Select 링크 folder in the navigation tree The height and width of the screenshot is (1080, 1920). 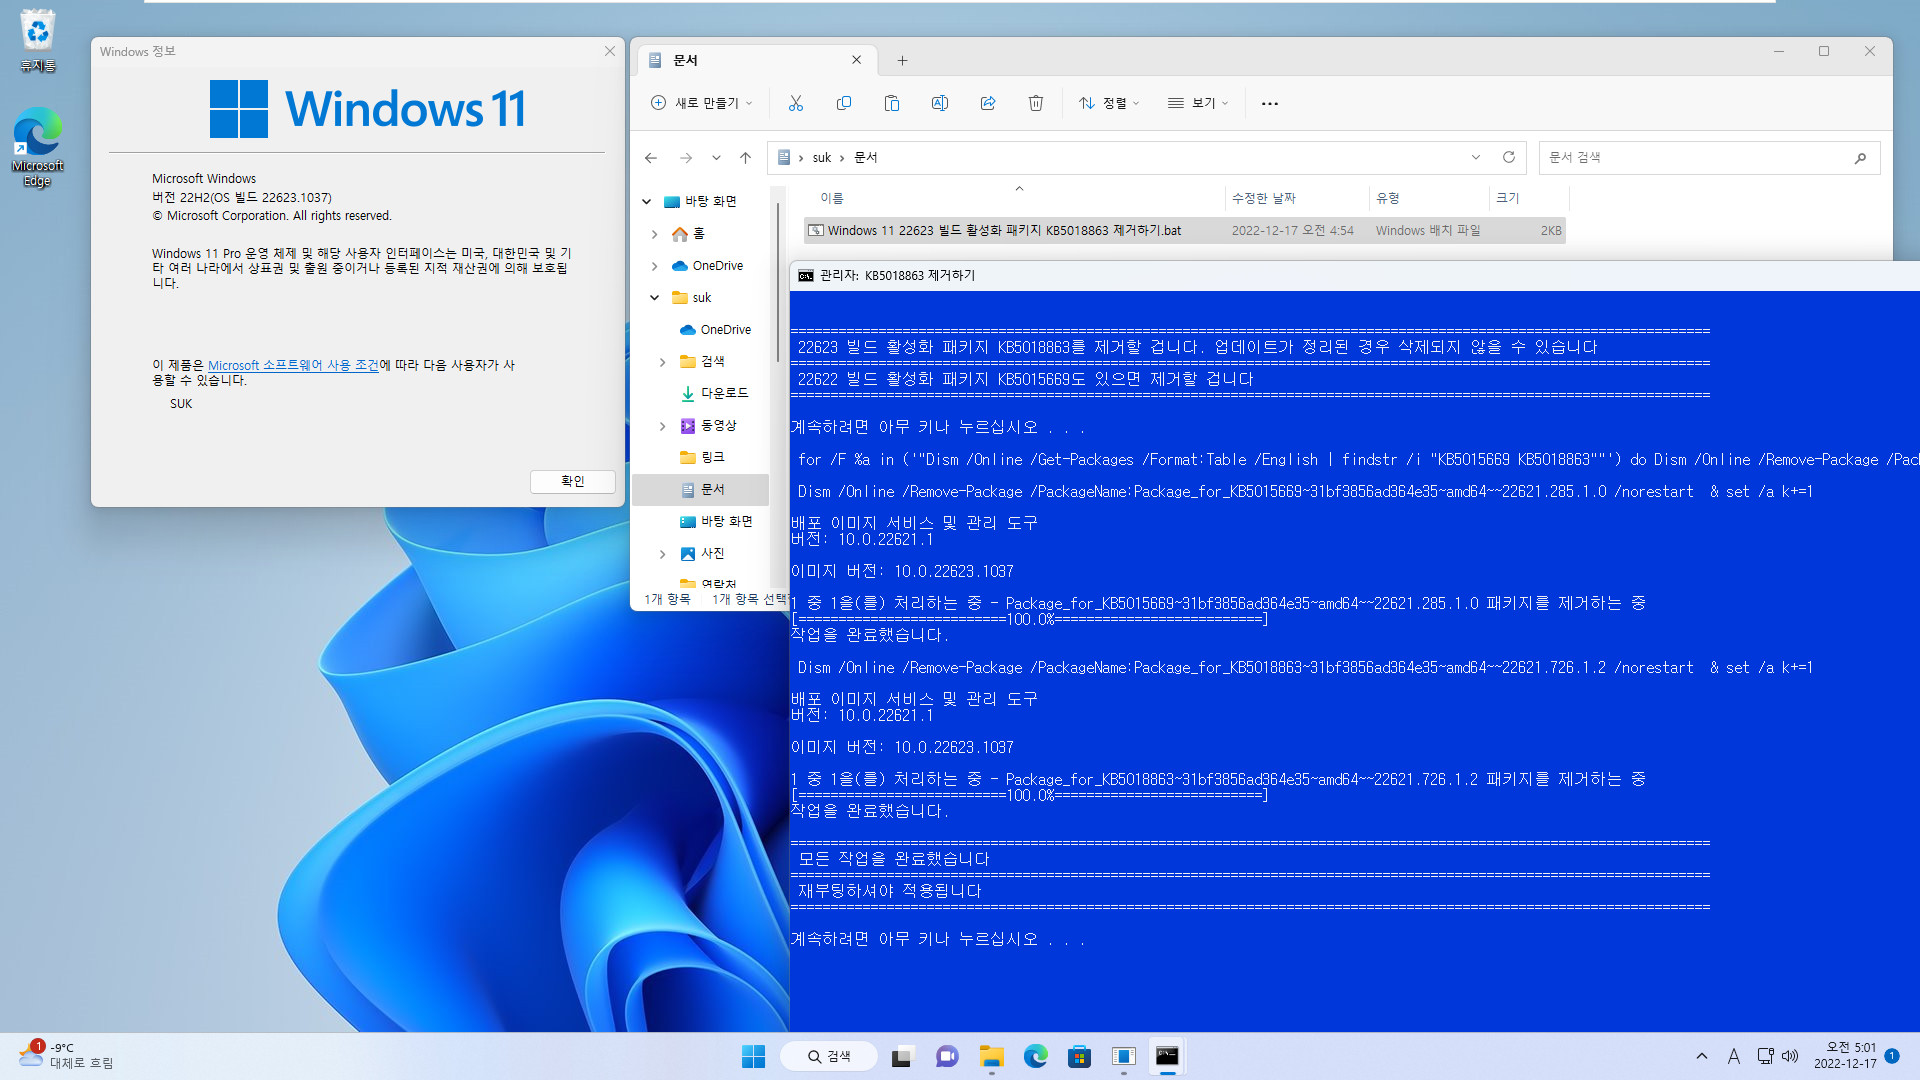pos(703,457)
